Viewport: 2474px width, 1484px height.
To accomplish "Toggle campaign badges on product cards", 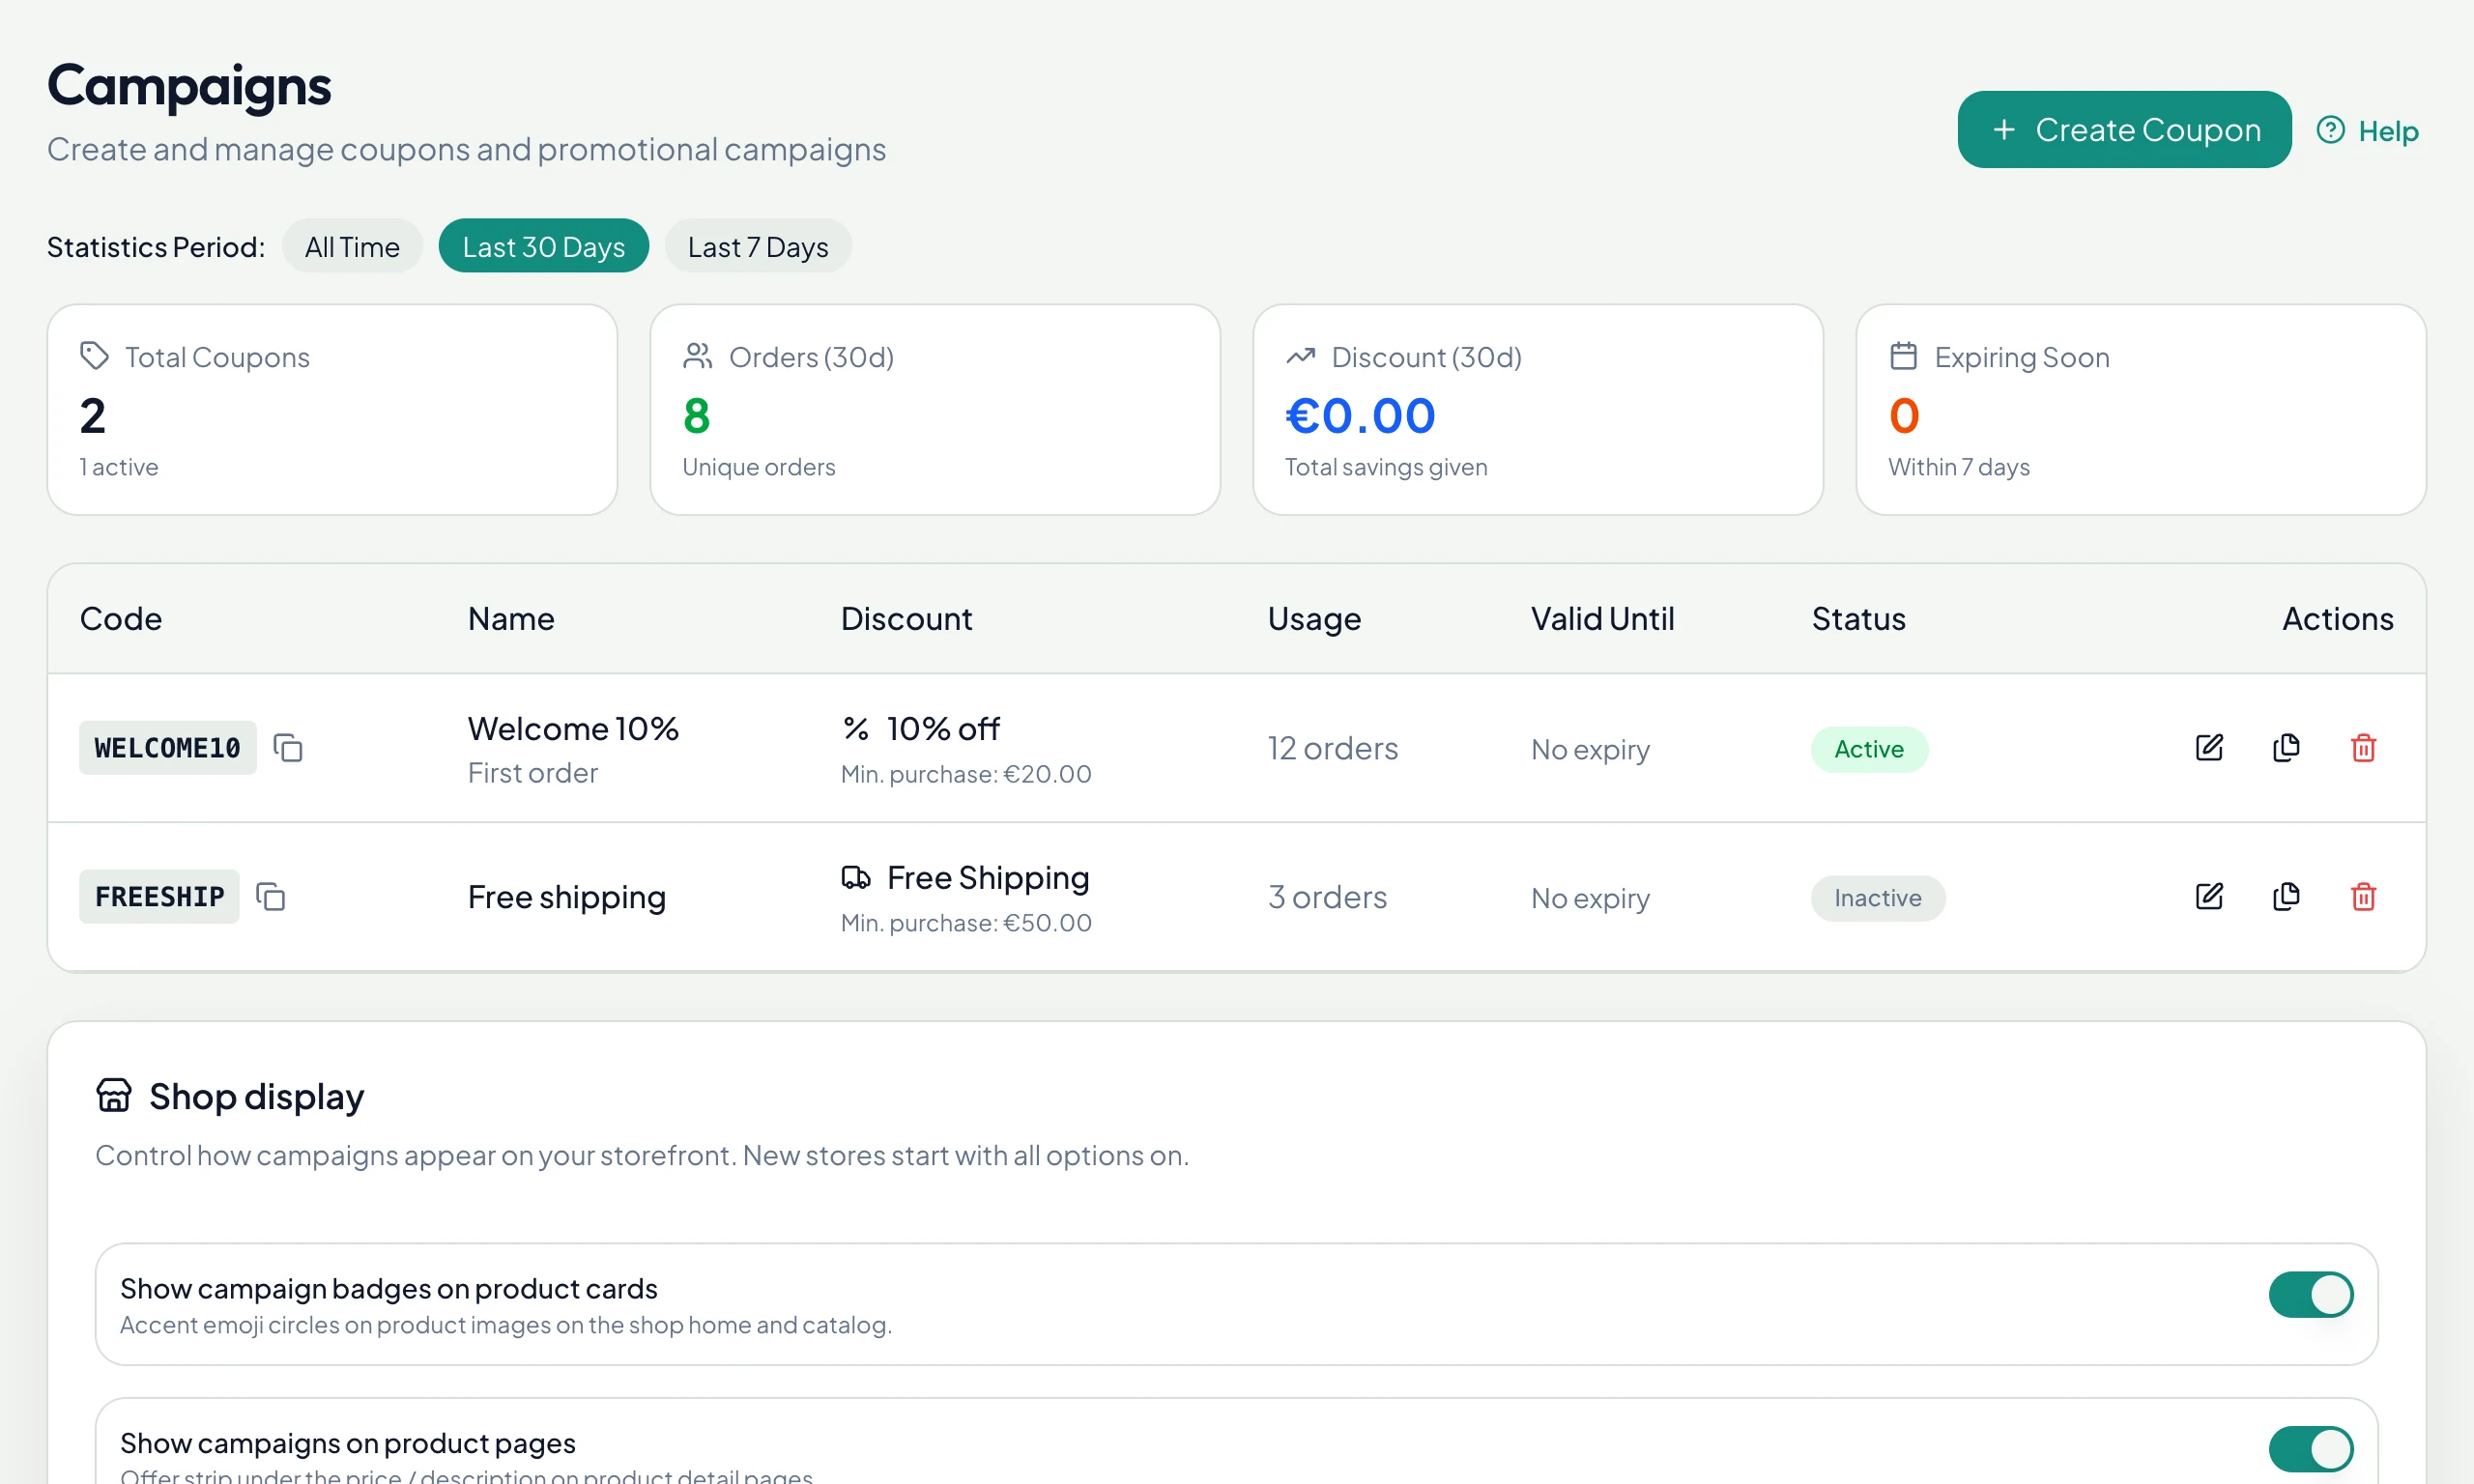I will pyautogui.click(x=2311, y=1295).
